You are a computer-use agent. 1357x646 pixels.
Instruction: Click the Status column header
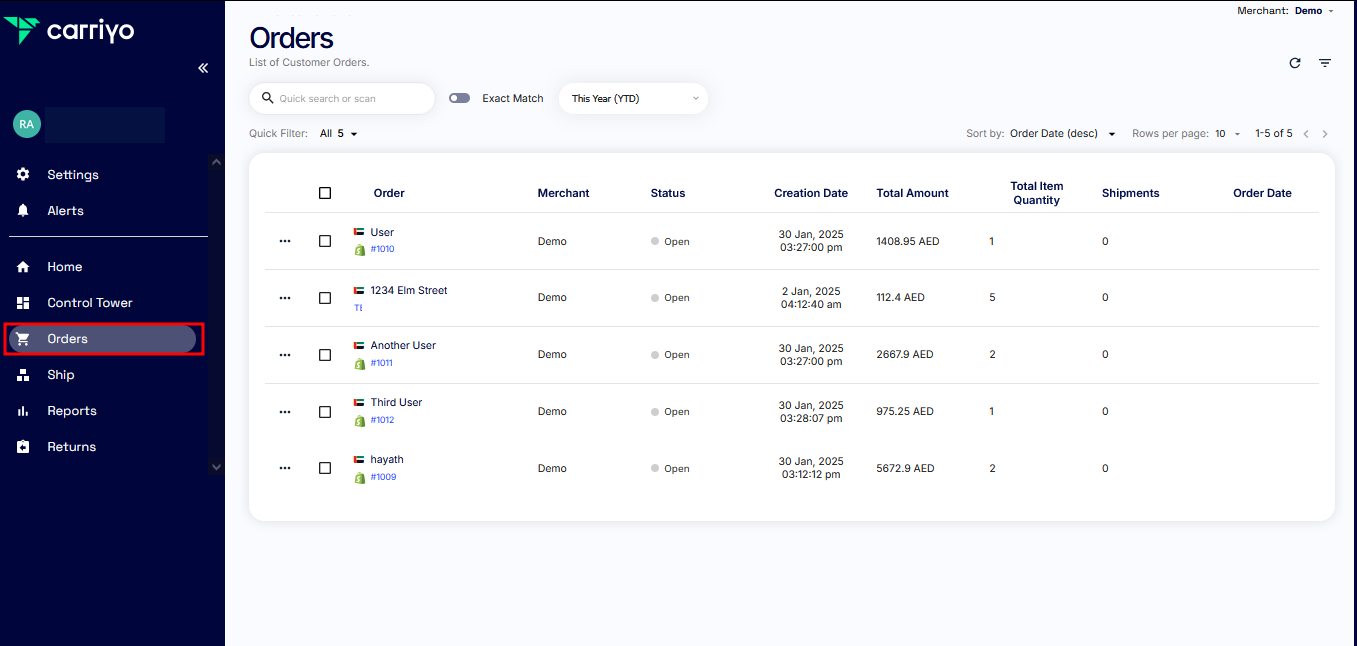click(668, 193)
